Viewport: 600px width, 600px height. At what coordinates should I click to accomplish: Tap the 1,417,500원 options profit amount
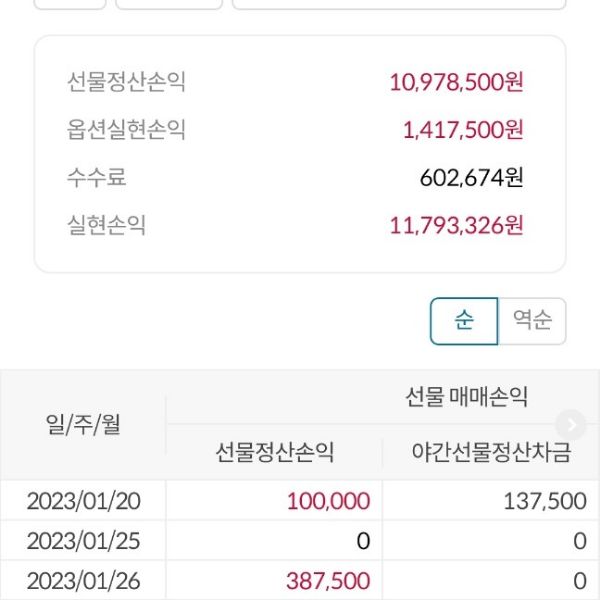coord(463,130)
